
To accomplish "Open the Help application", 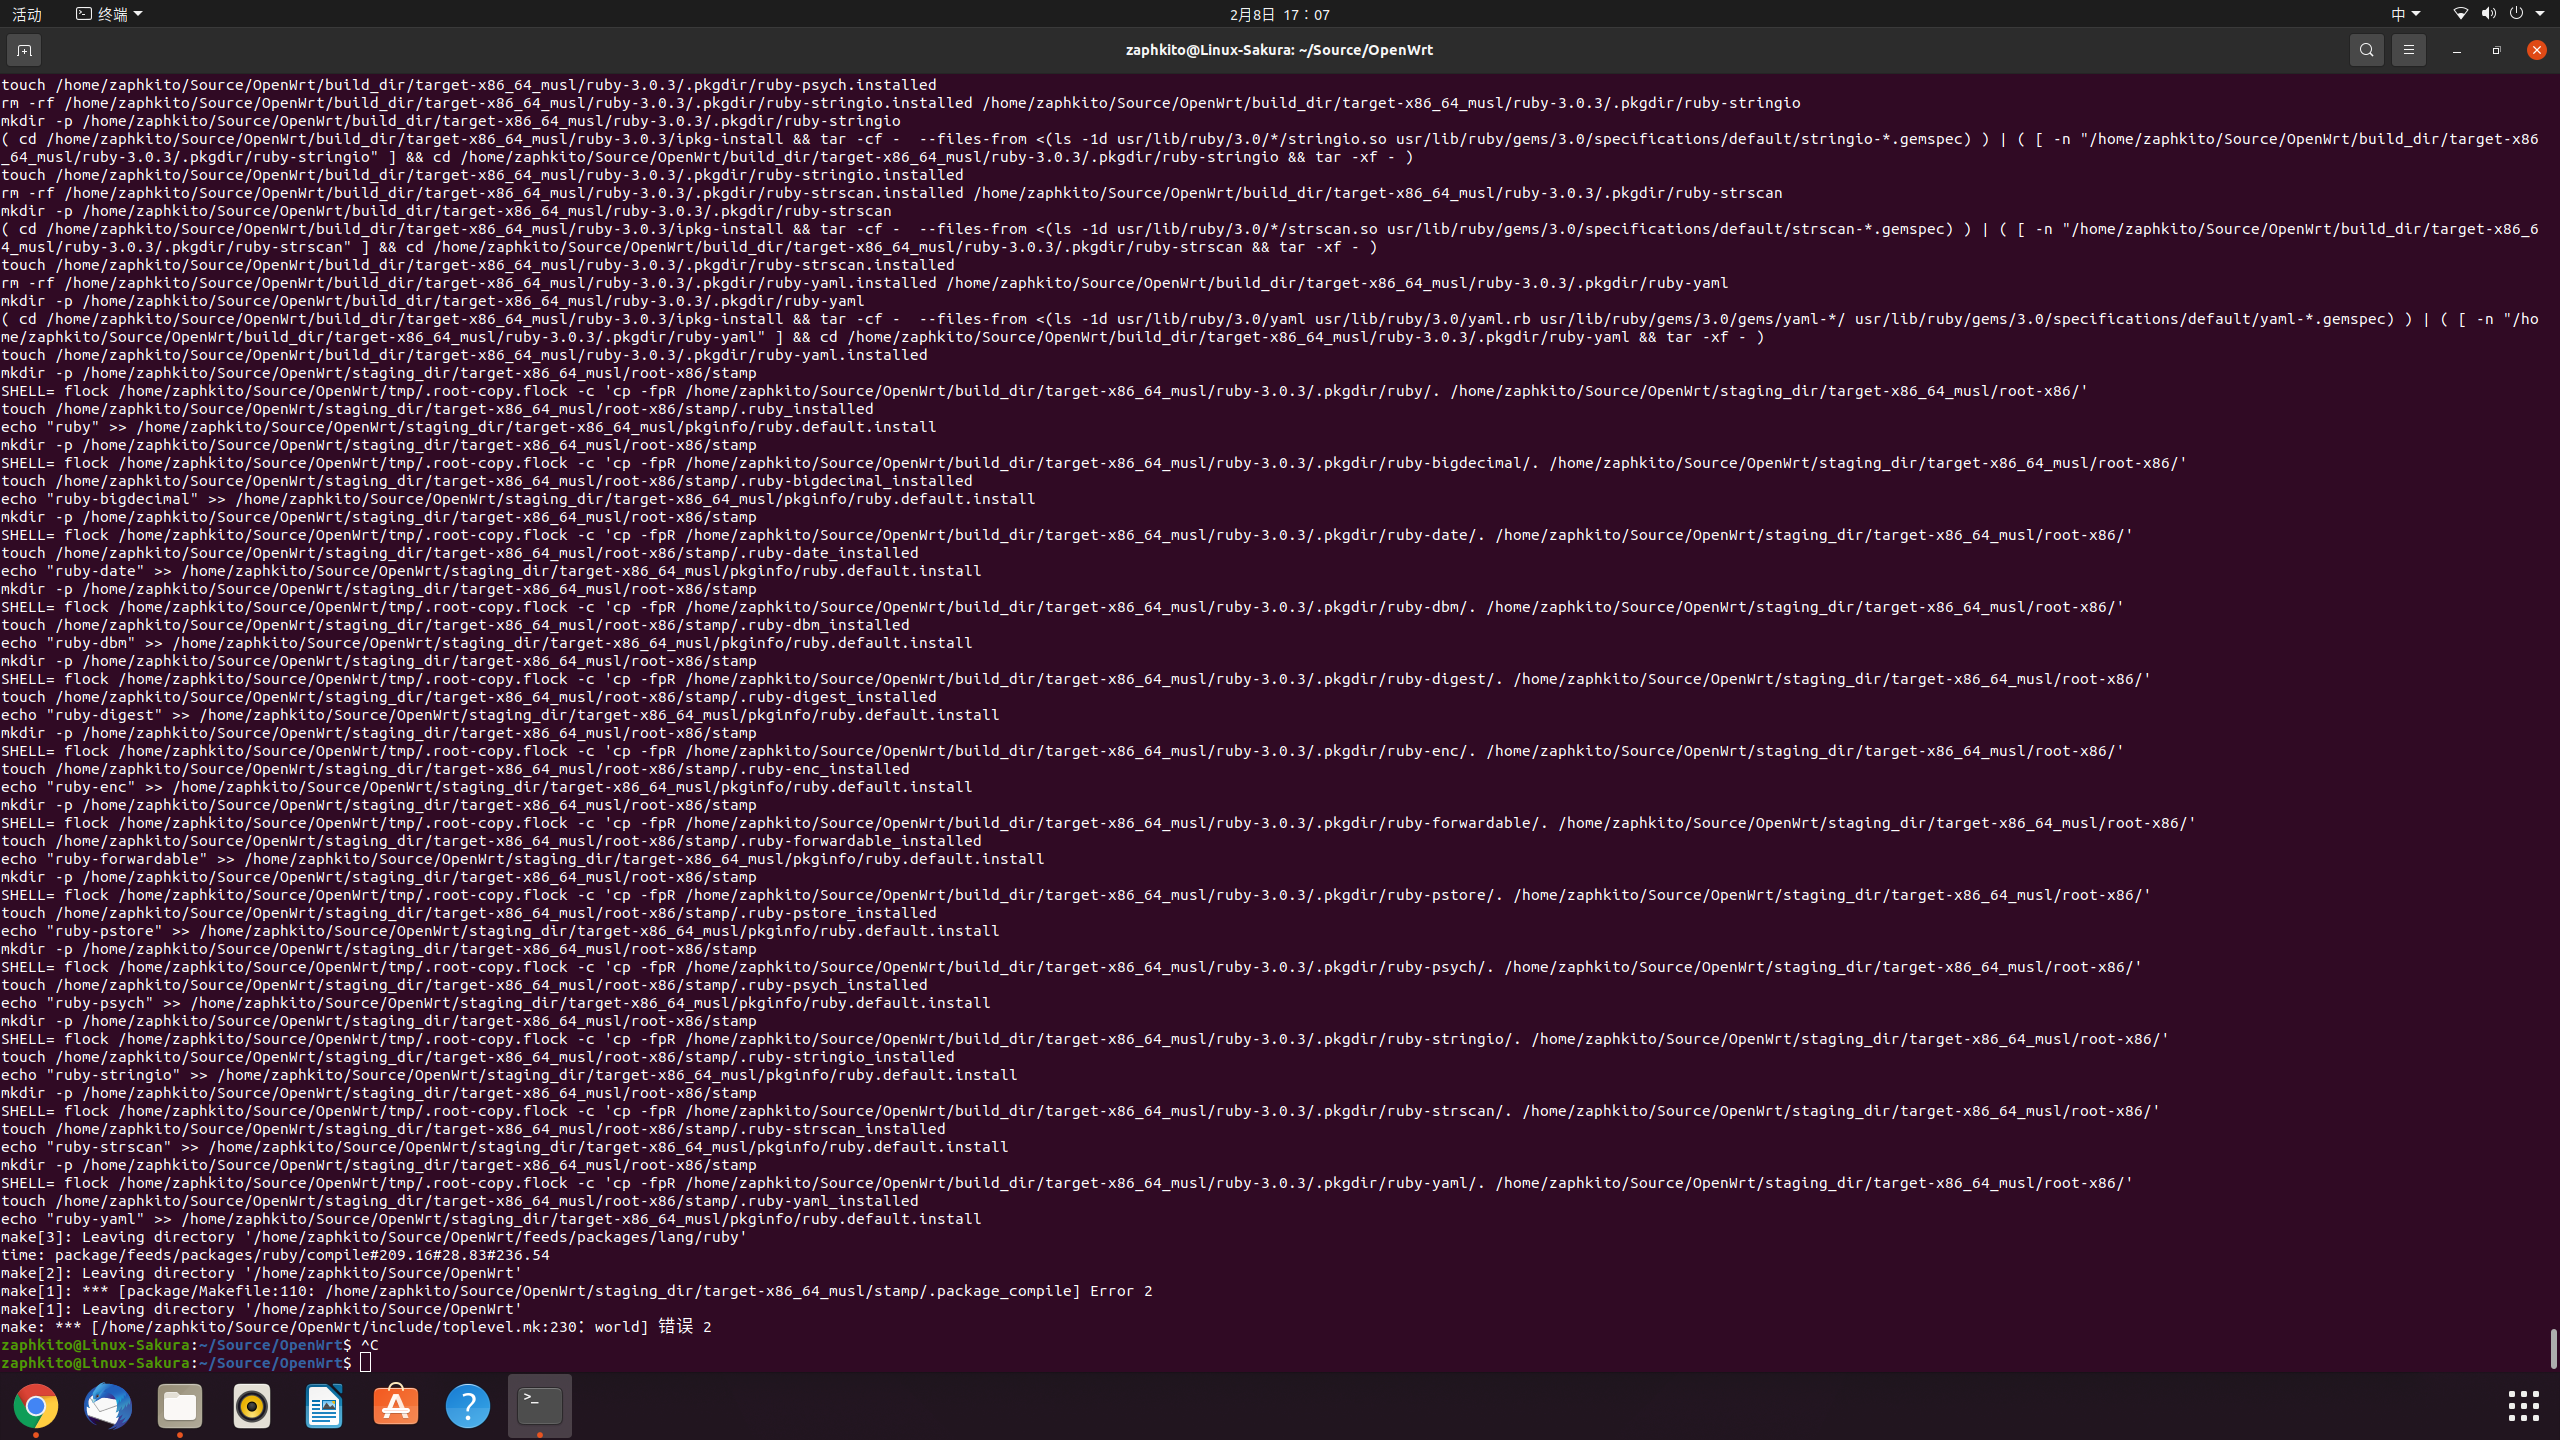I will click(x=467, y=1405).
